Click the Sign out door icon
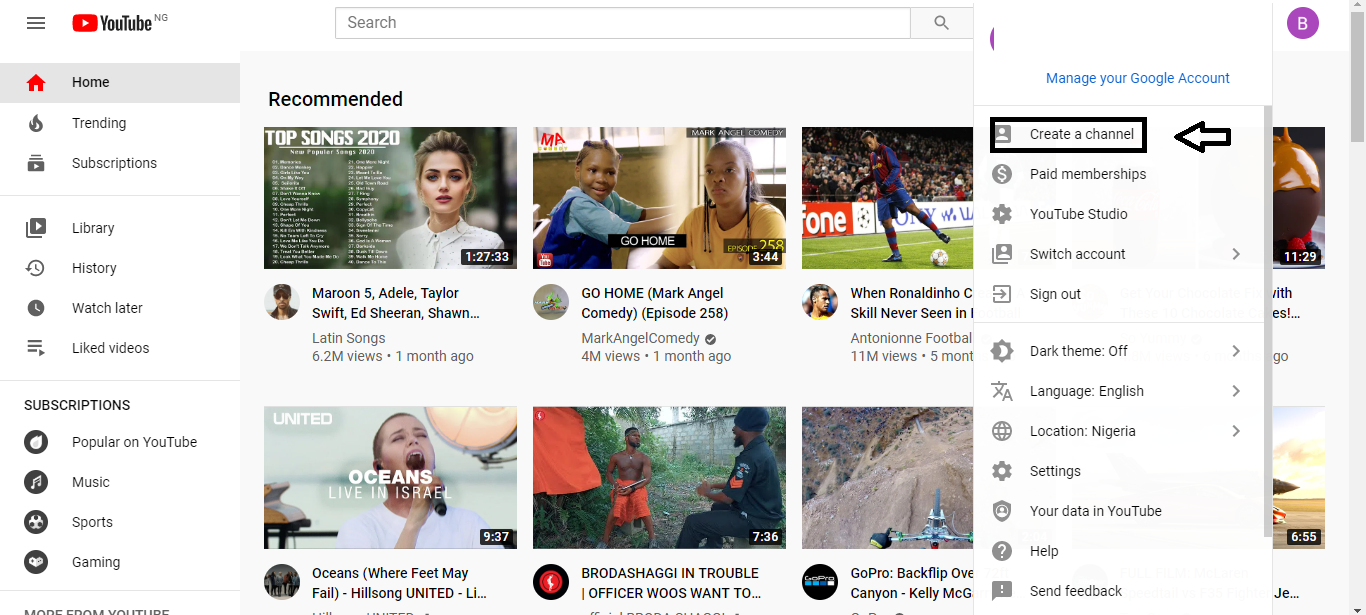1366x615 pixels. (x=1002, y=294)
